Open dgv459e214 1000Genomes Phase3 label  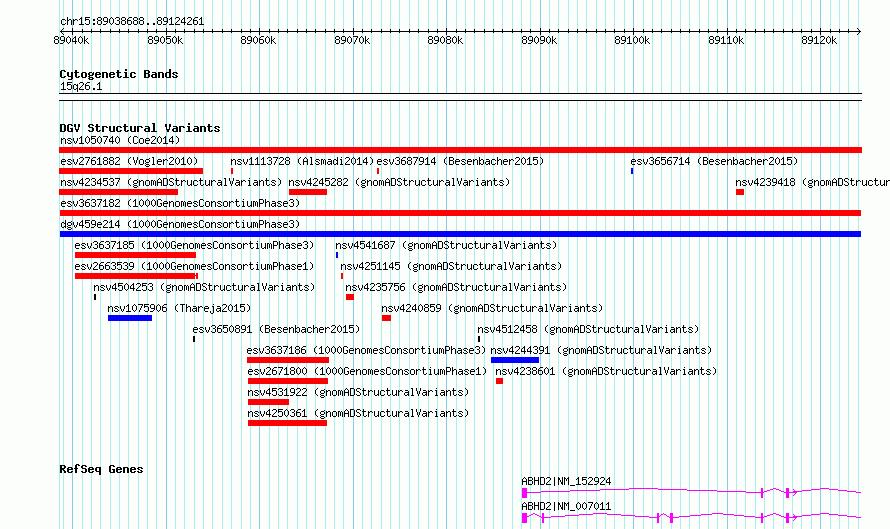[x=180, y=224]
